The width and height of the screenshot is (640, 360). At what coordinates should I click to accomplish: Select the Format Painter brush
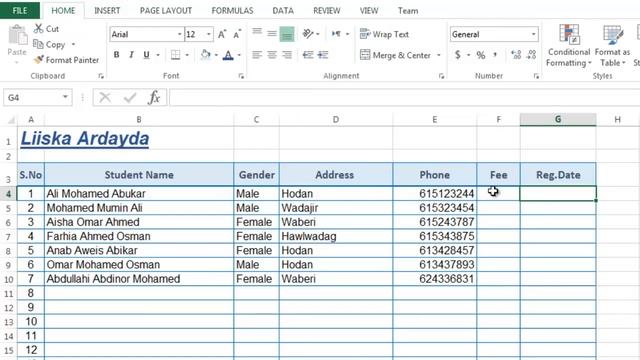pyautogui.click(x=38, y=60)
